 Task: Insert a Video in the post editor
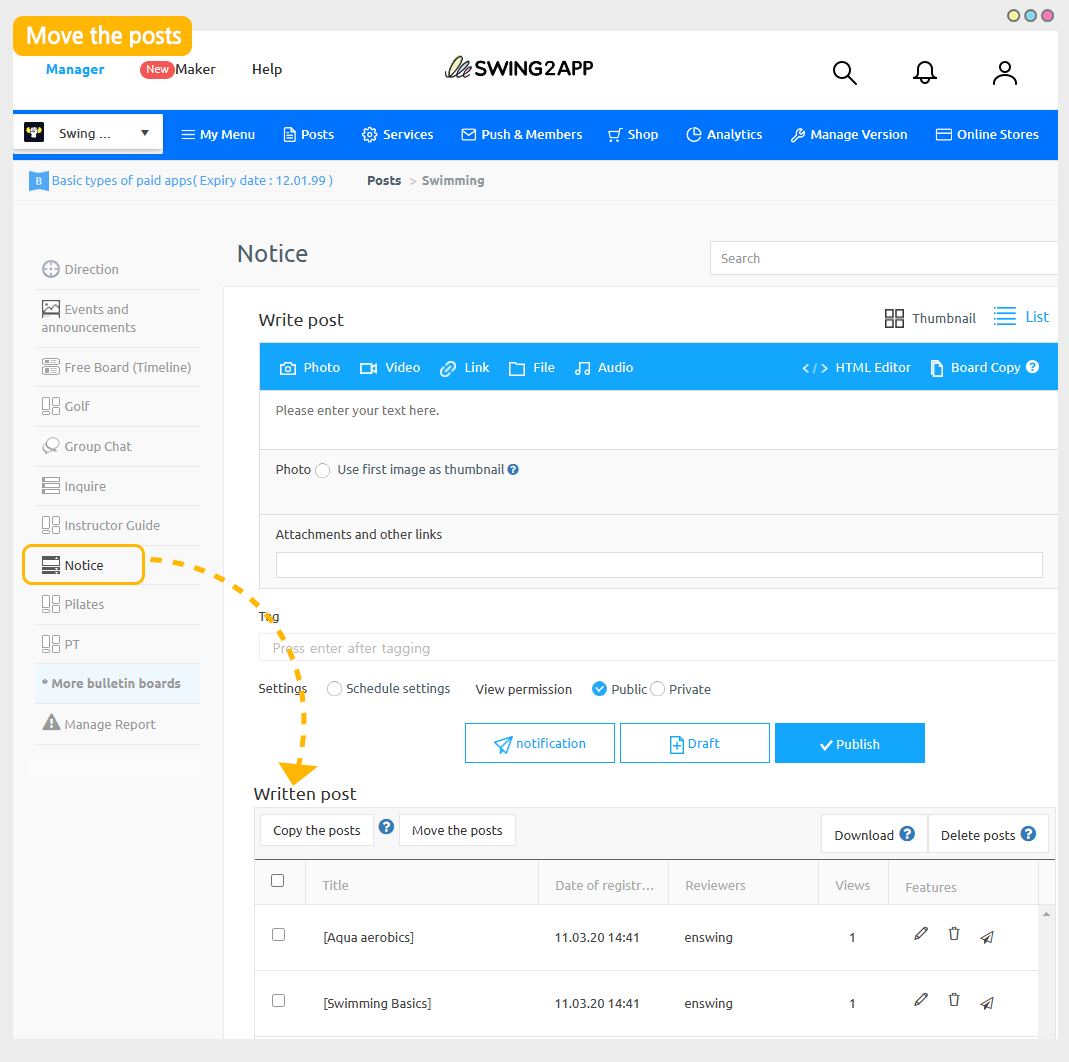tap(390, 368)
